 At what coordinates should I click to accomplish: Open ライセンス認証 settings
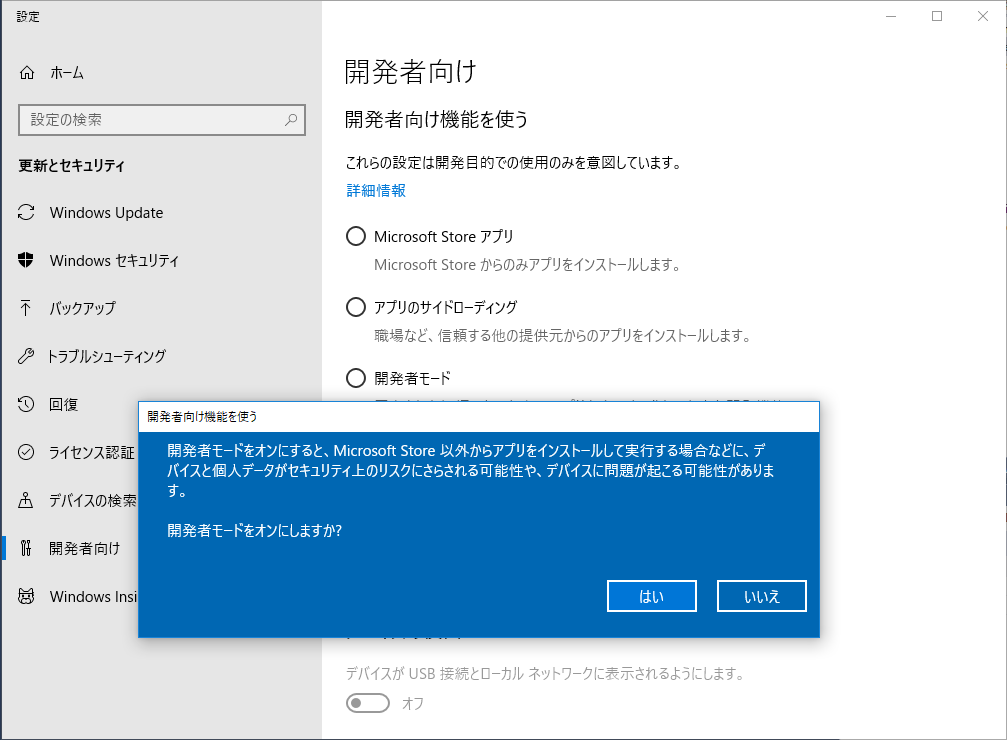[92, 452]
